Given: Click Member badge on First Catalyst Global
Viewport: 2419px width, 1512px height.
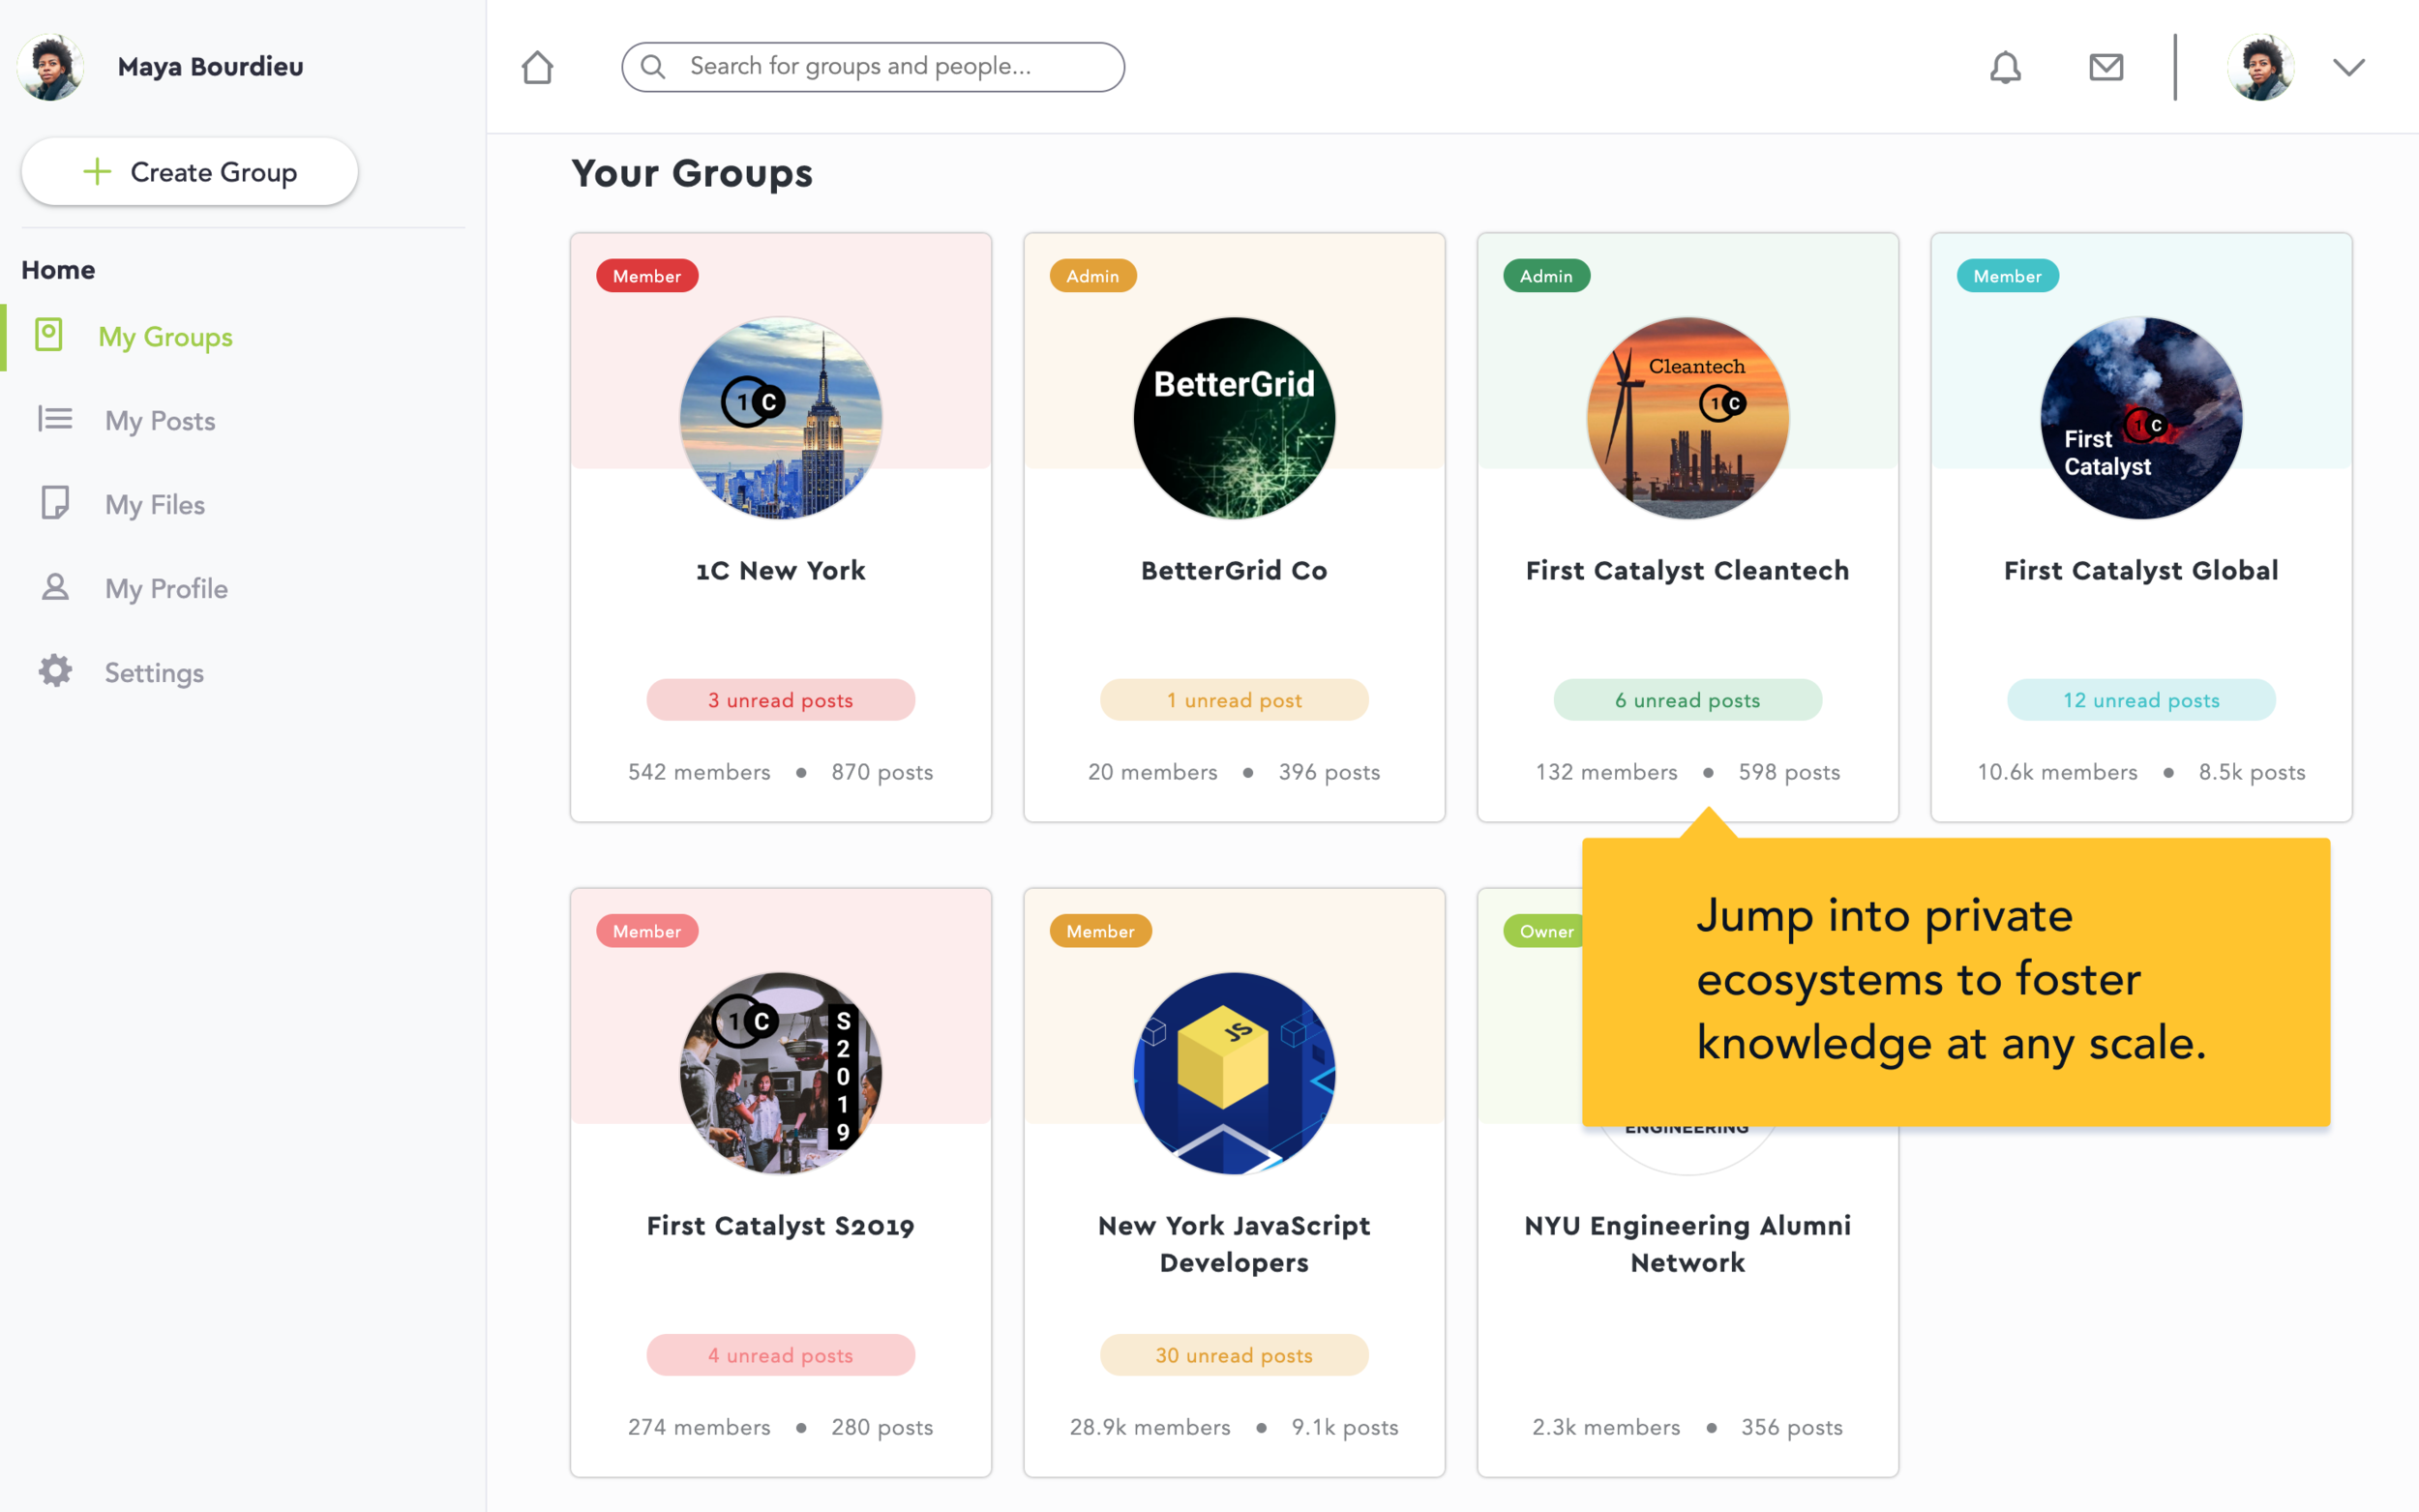Looking at the screenshot, I should 2007,276.
